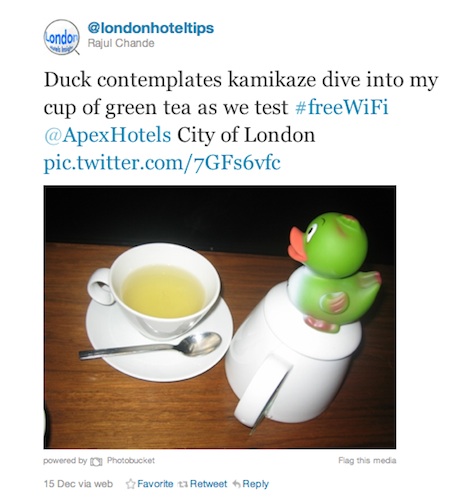Click the London Hotels Insight profile avatar

click(62, 37)
